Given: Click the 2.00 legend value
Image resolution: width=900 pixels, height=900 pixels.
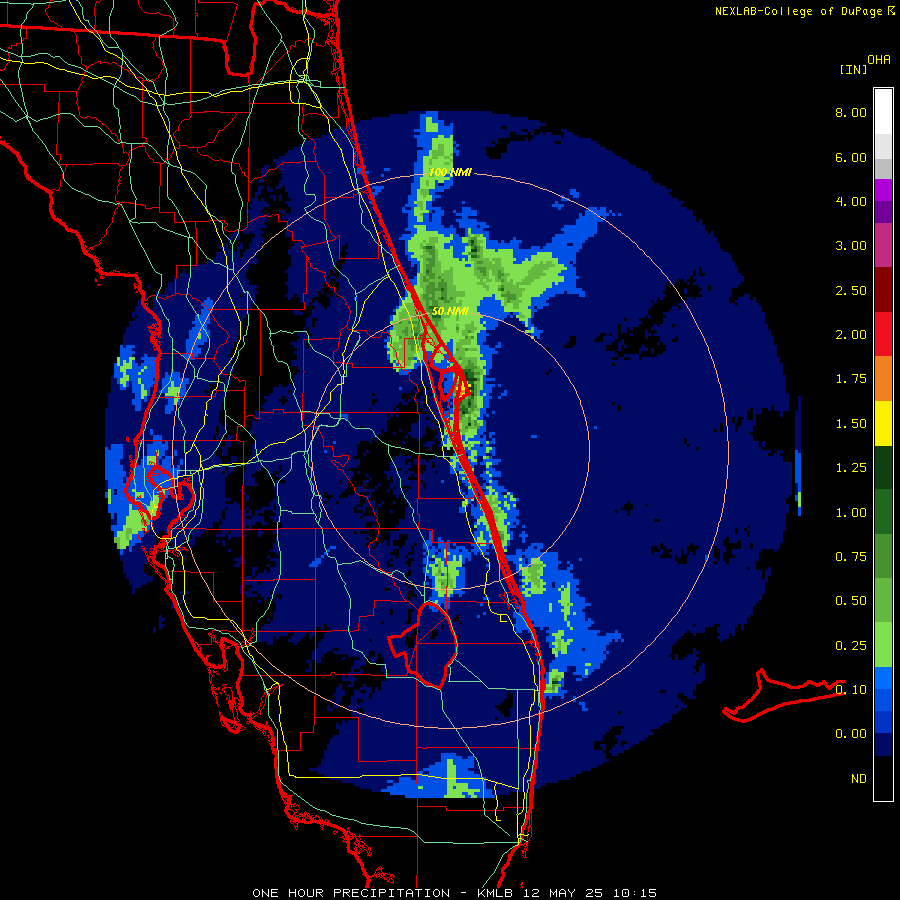Looking at the screenshot, I should (851, 335).
